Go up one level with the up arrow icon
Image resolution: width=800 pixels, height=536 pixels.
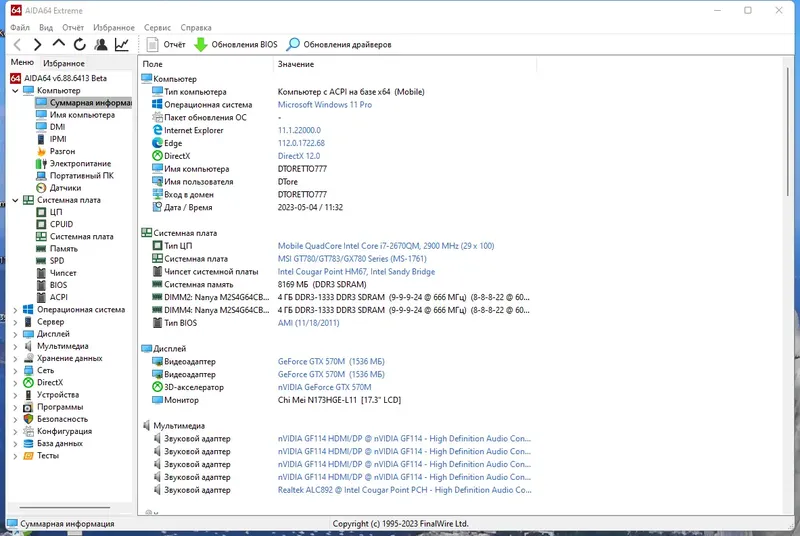59,44
